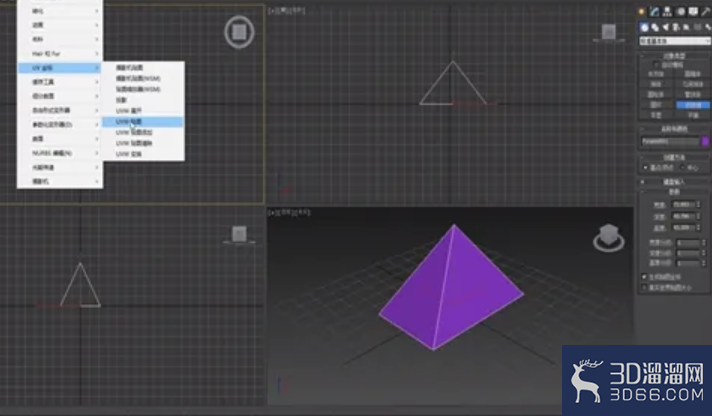The width and height of the screenshot is (712, 416).
Task: Collapse the Creation Method rollout
Action: click(674, 158)
